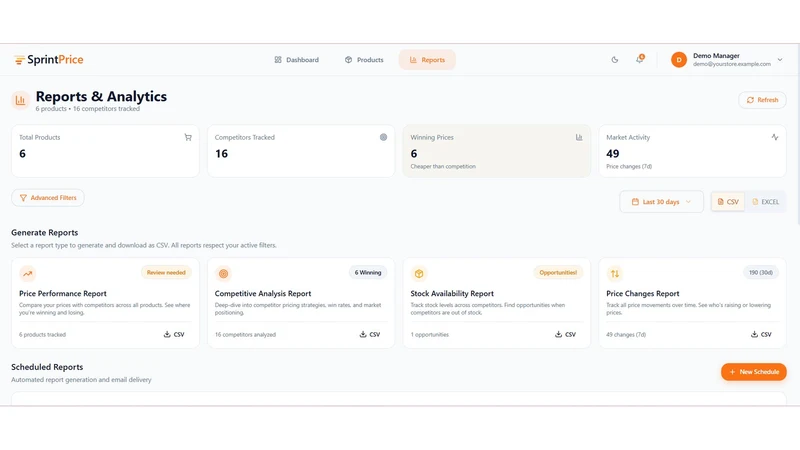800x450 pixels.
Task: Click the Scheduled Reports heading
Action: point(47,367)
